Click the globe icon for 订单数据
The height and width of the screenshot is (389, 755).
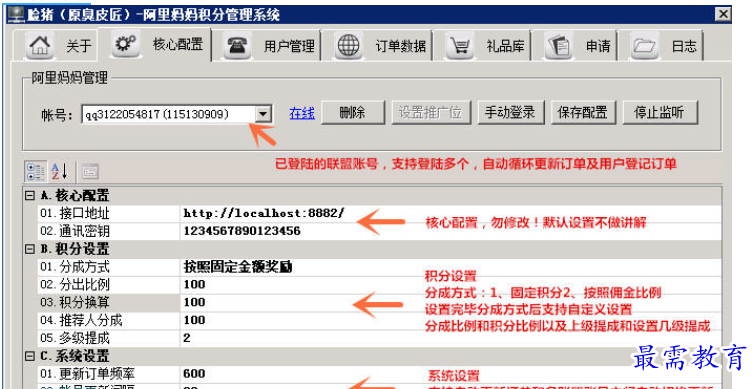pyautogui.click(x=348, y=46)
